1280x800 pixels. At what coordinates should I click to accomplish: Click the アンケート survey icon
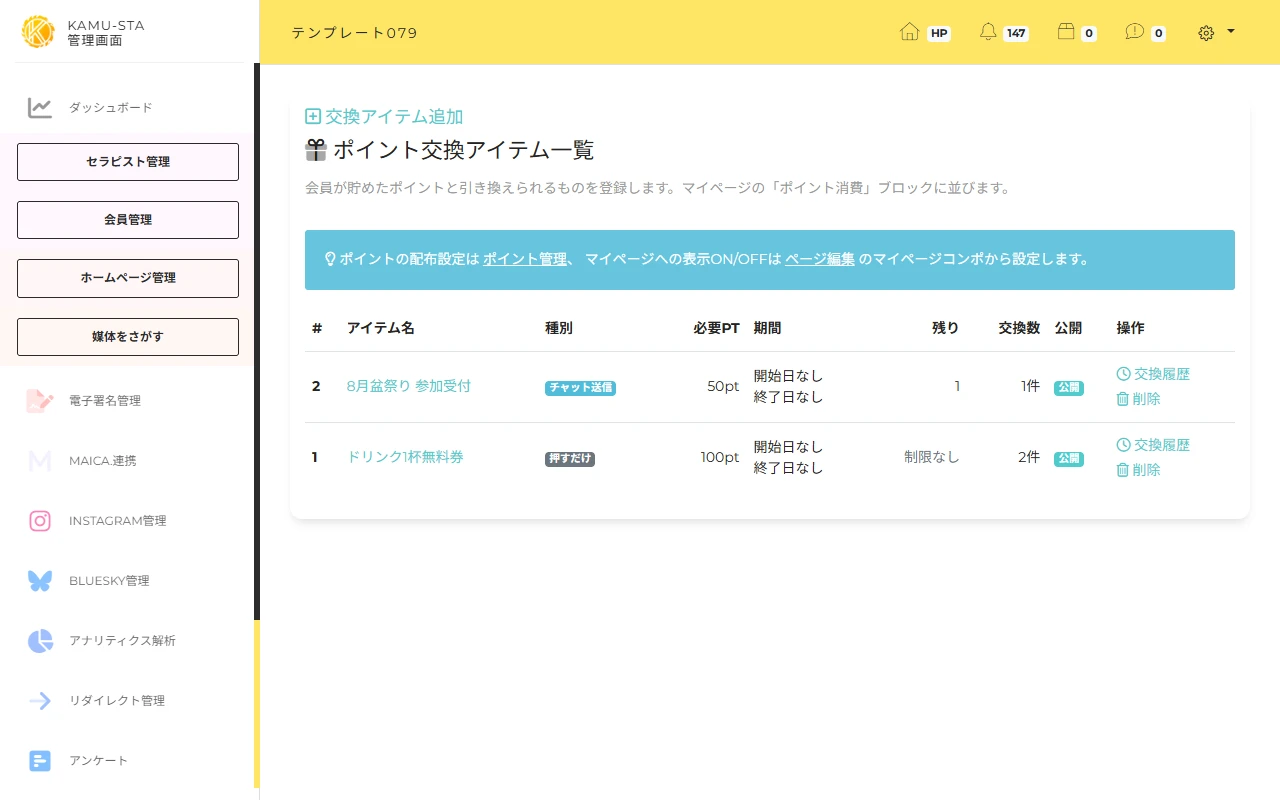tap(40, 761)
